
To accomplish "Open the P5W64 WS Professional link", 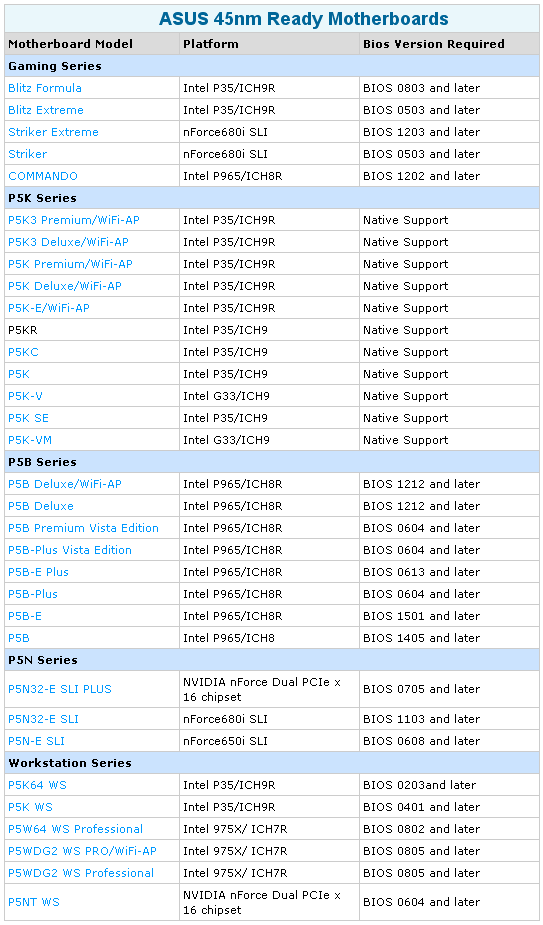I will [76, 829].
